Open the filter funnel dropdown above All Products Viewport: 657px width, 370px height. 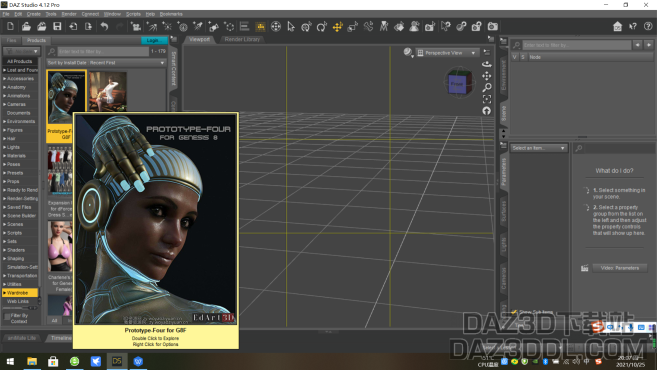pos(21,51)
